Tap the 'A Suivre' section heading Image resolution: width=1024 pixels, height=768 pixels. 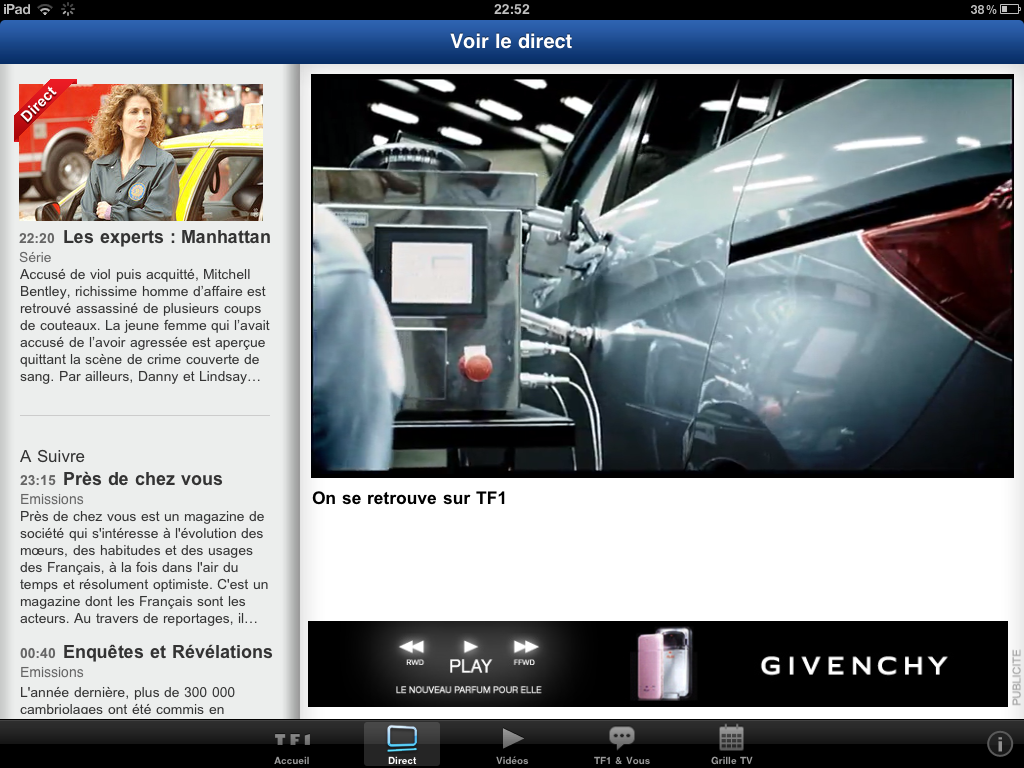pos(52,456)
